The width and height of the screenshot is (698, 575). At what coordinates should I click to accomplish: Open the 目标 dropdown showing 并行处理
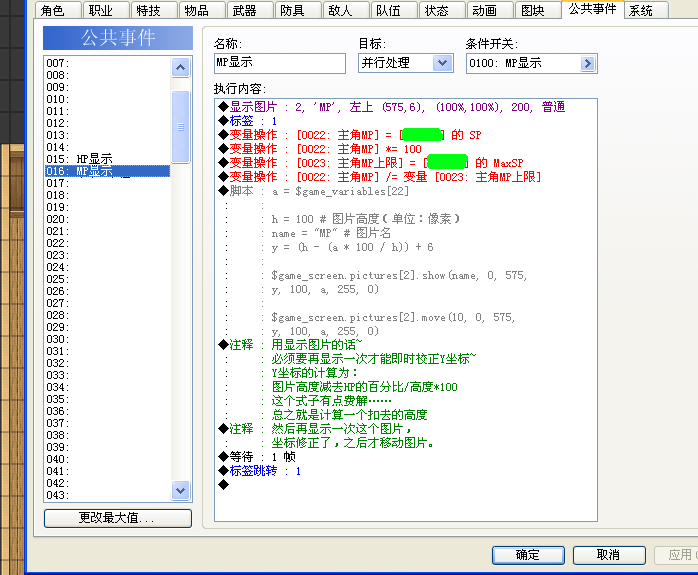pos(406,63)
